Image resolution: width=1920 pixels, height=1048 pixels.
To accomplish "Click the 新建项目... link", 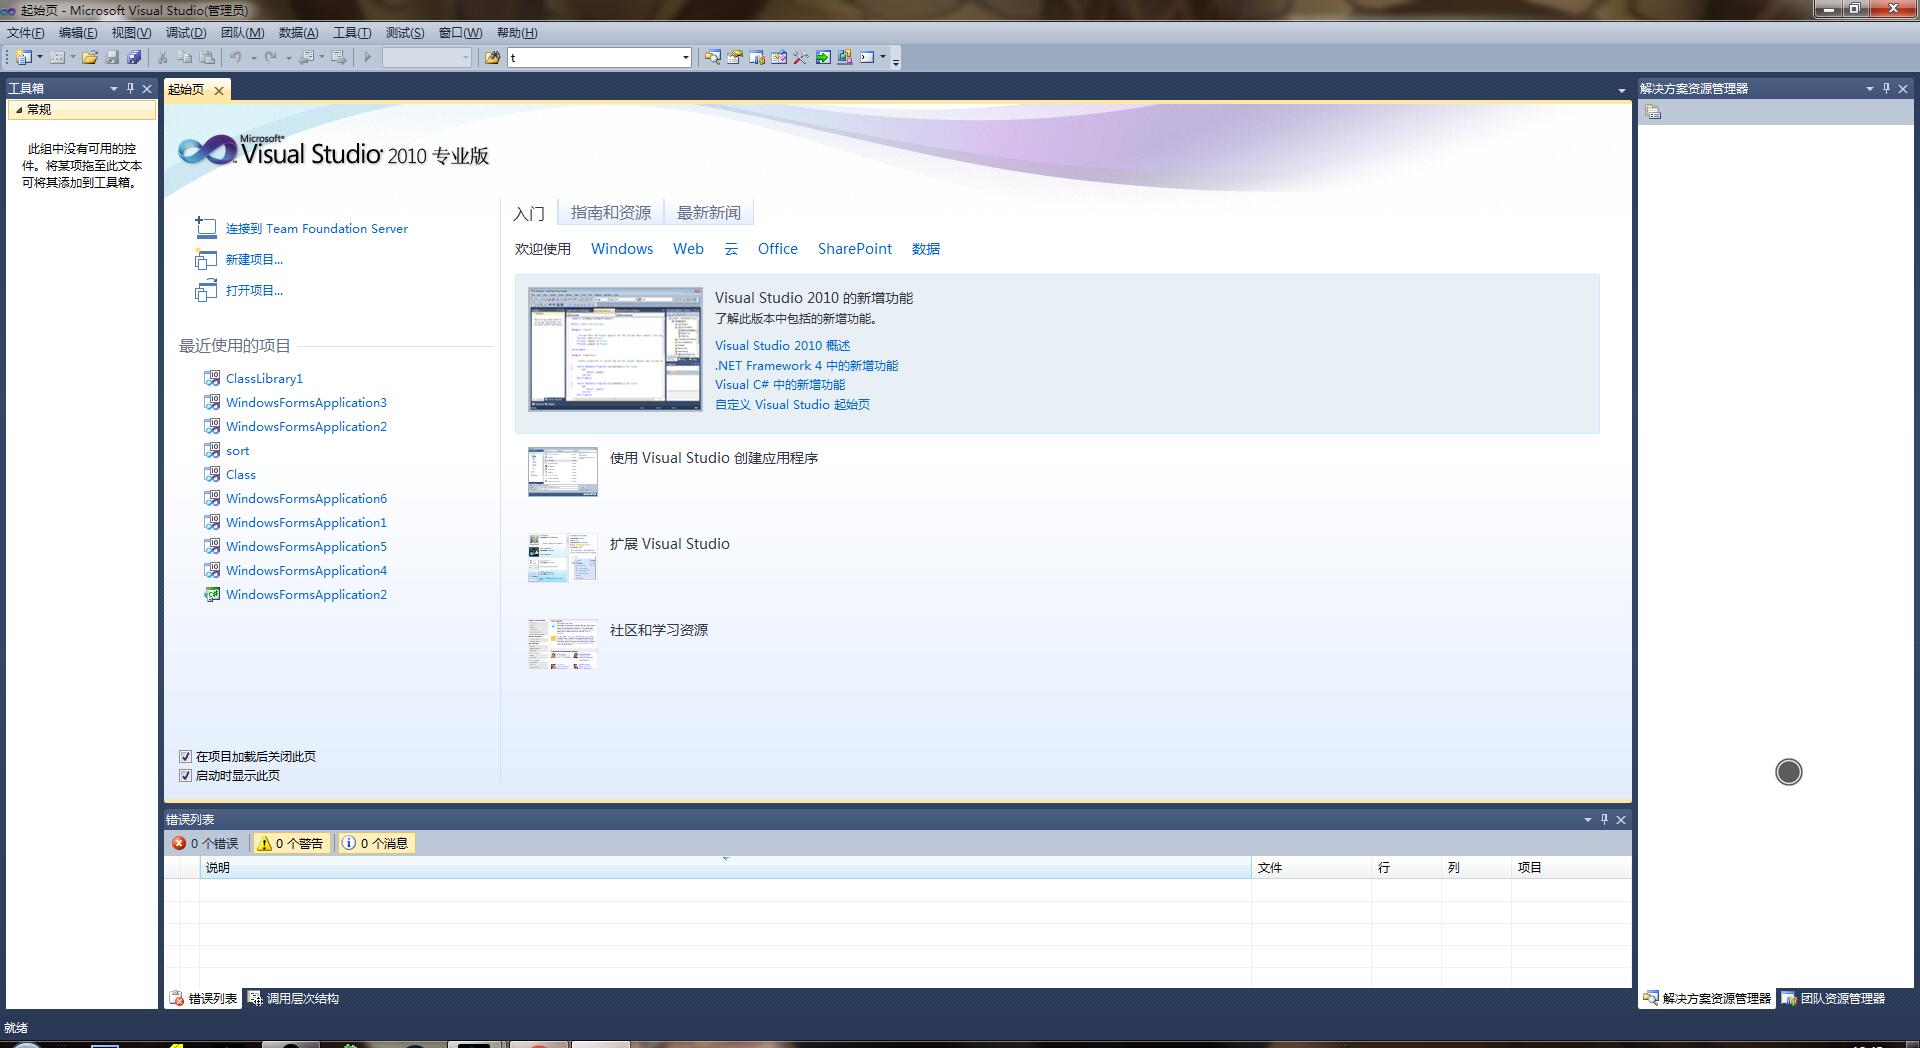I will [x=254, y=260].
